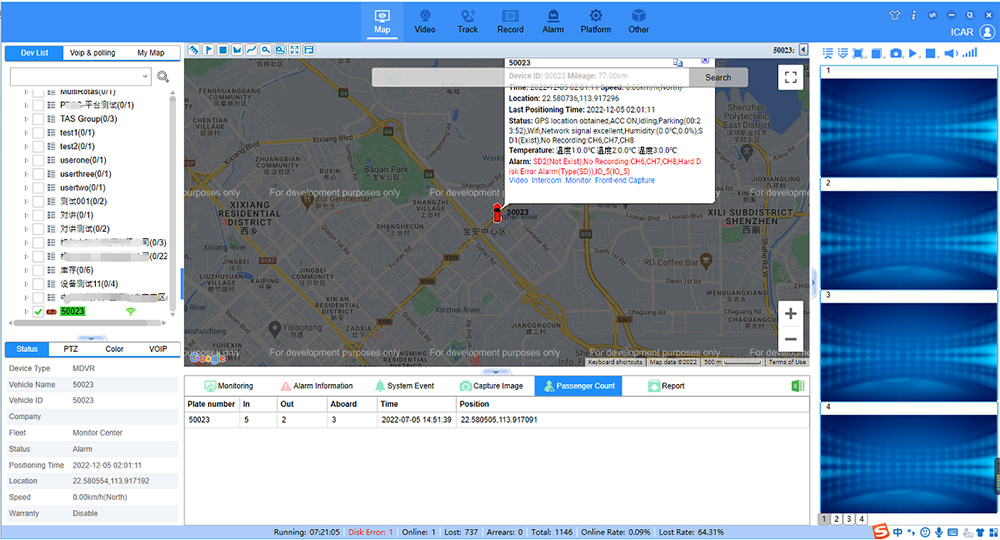This screenshot has height=540, width=1000.
Task: Click the video snapshot camera icon
Action: point(896,53)
